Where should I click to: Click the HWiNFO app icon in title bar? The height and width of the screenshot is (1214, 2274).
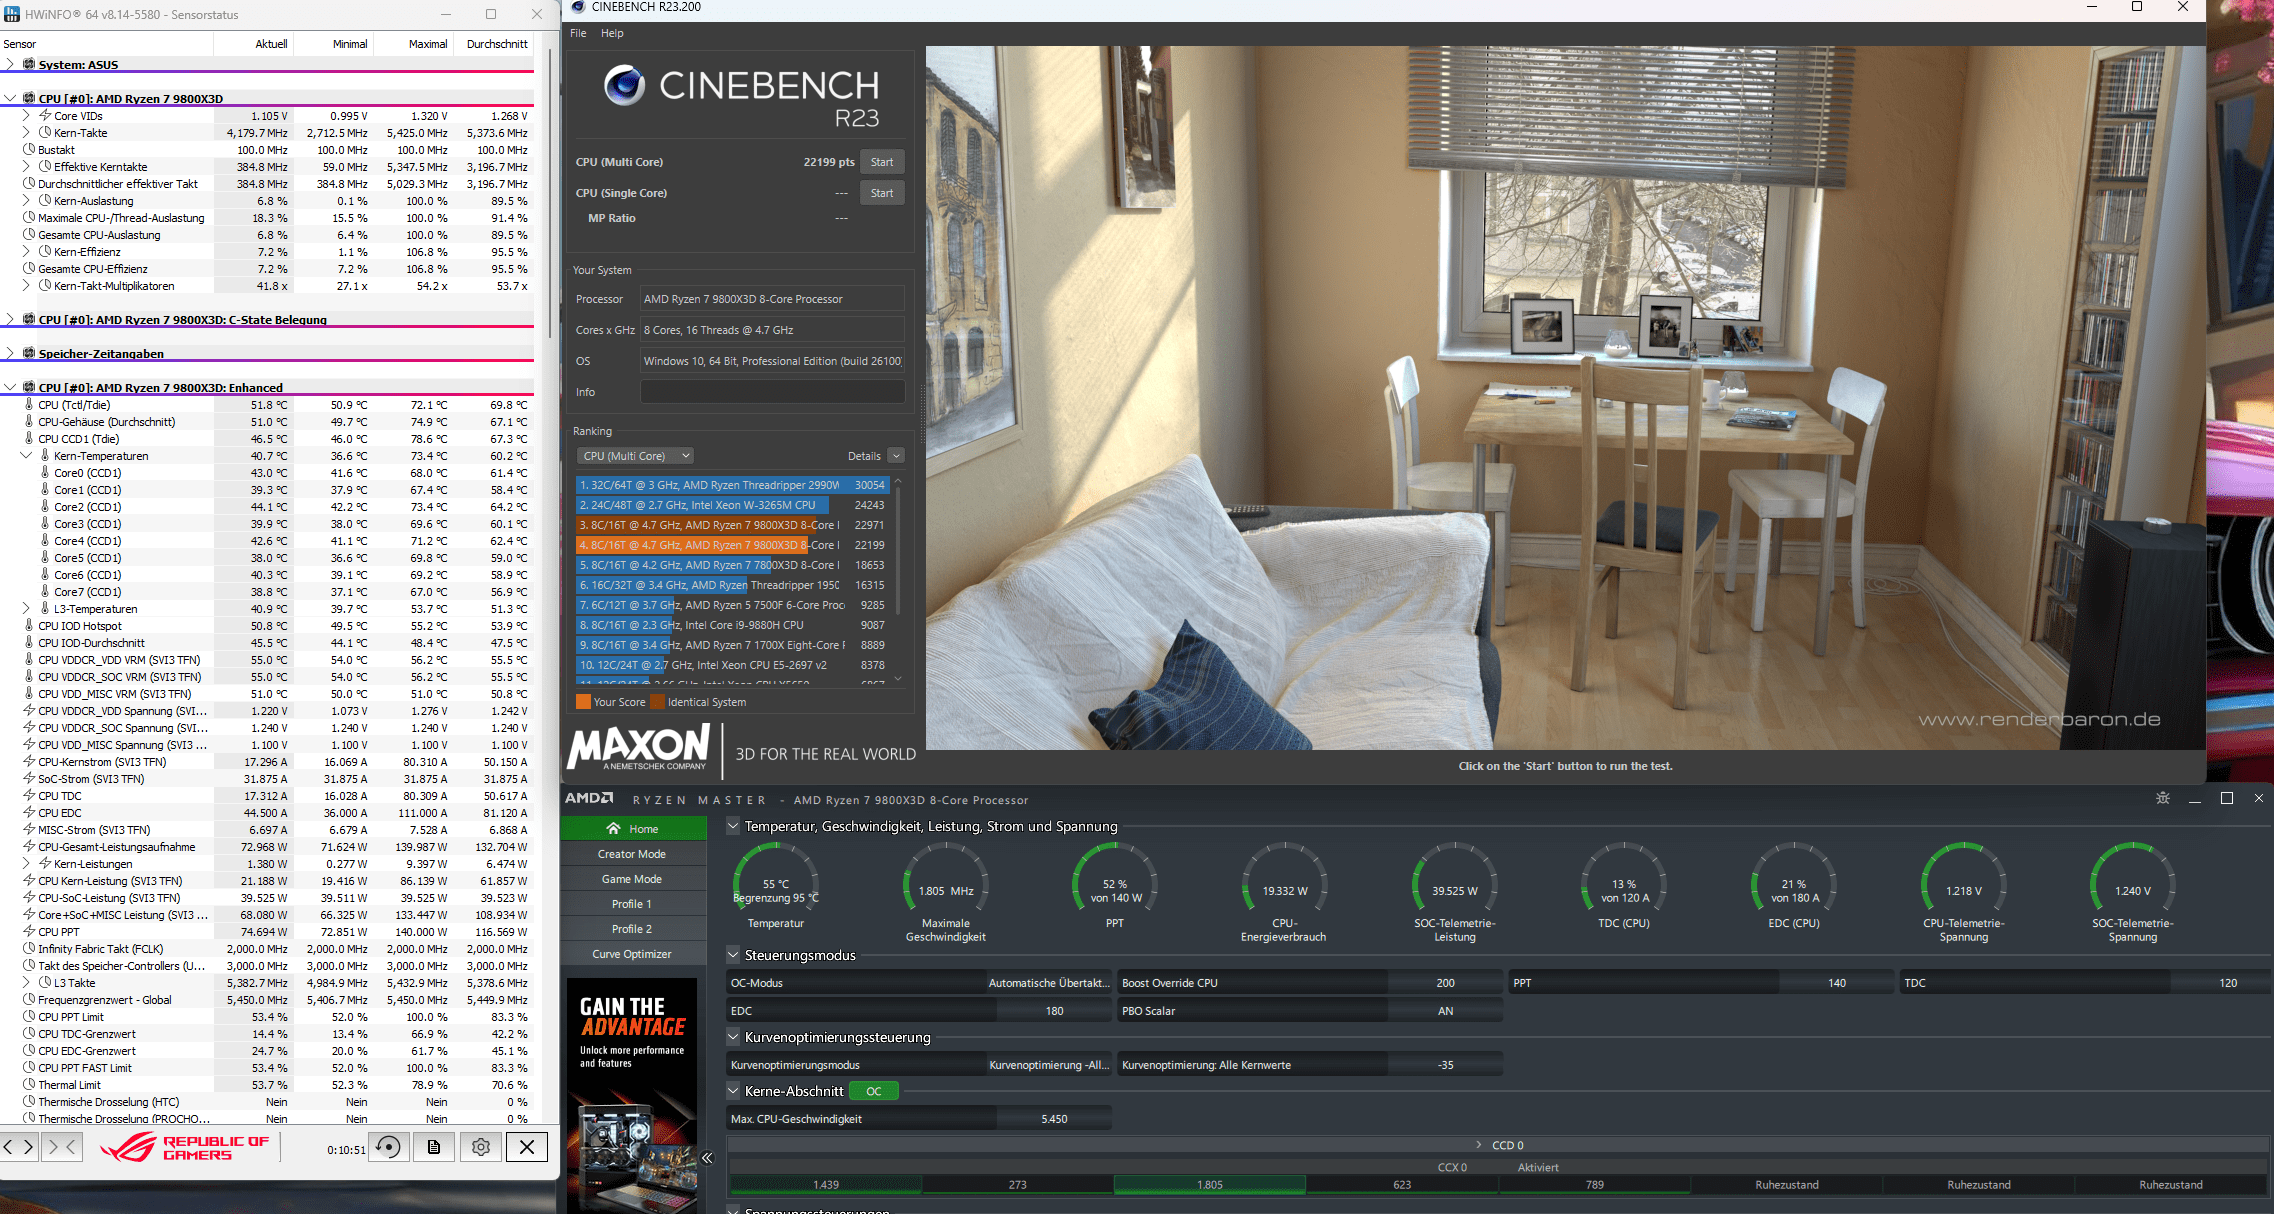(12, 14)
